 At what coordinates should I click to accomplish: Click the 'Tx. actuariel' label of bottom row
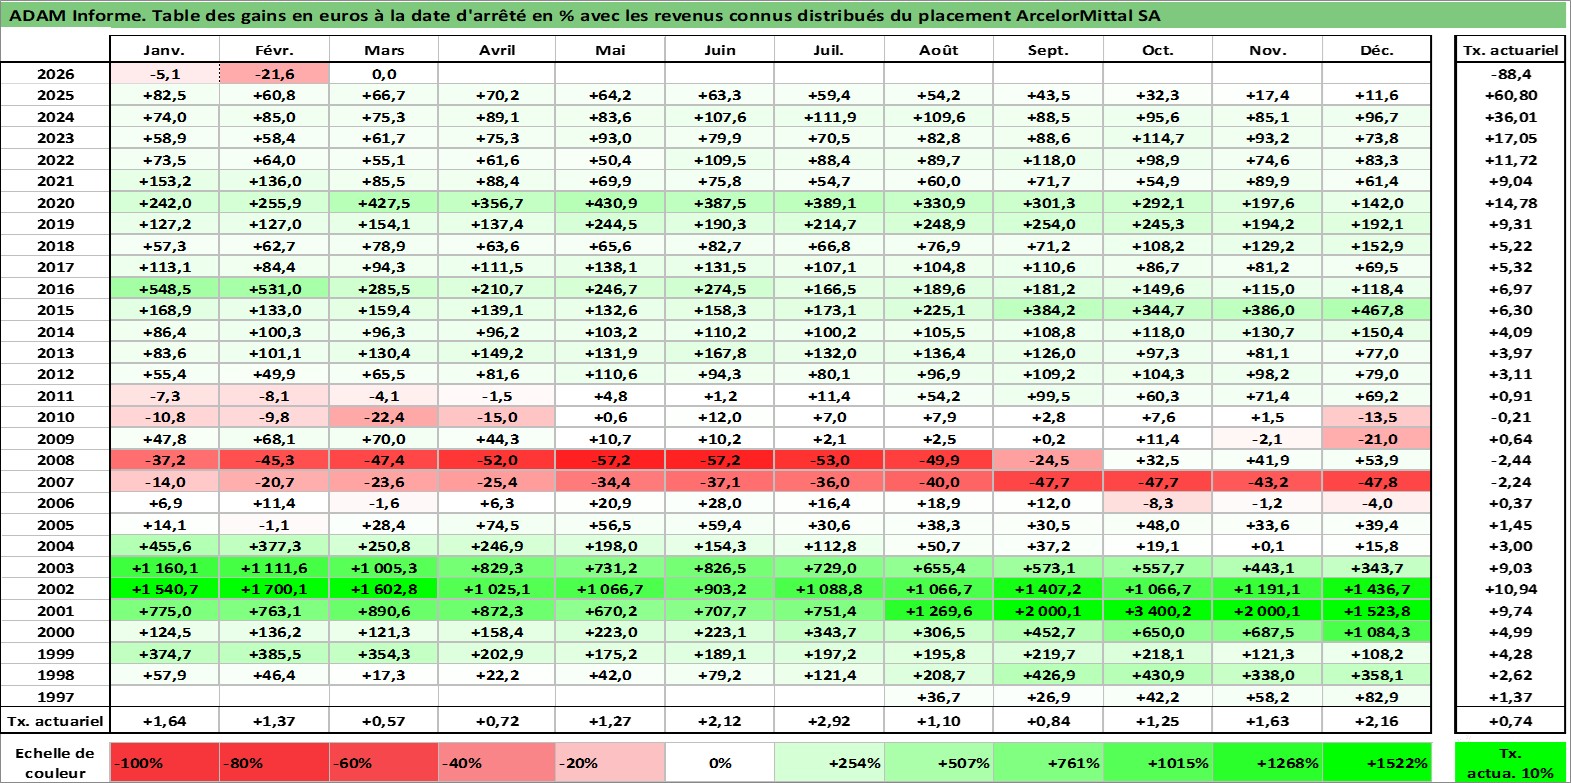tap(55, 720)
